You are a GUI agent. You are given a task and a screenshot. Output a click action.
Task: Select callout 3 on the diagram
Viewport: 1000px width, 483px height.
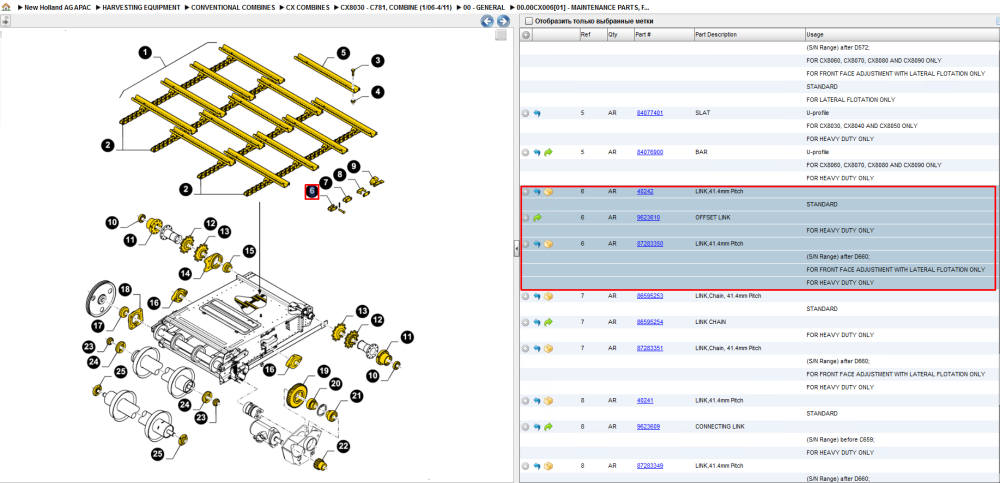[x=378, y=61]
